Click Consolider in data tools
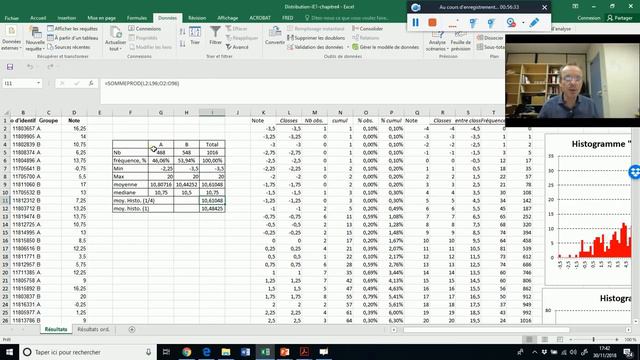Screen dimensions: 640x360 tap(368, 29)
